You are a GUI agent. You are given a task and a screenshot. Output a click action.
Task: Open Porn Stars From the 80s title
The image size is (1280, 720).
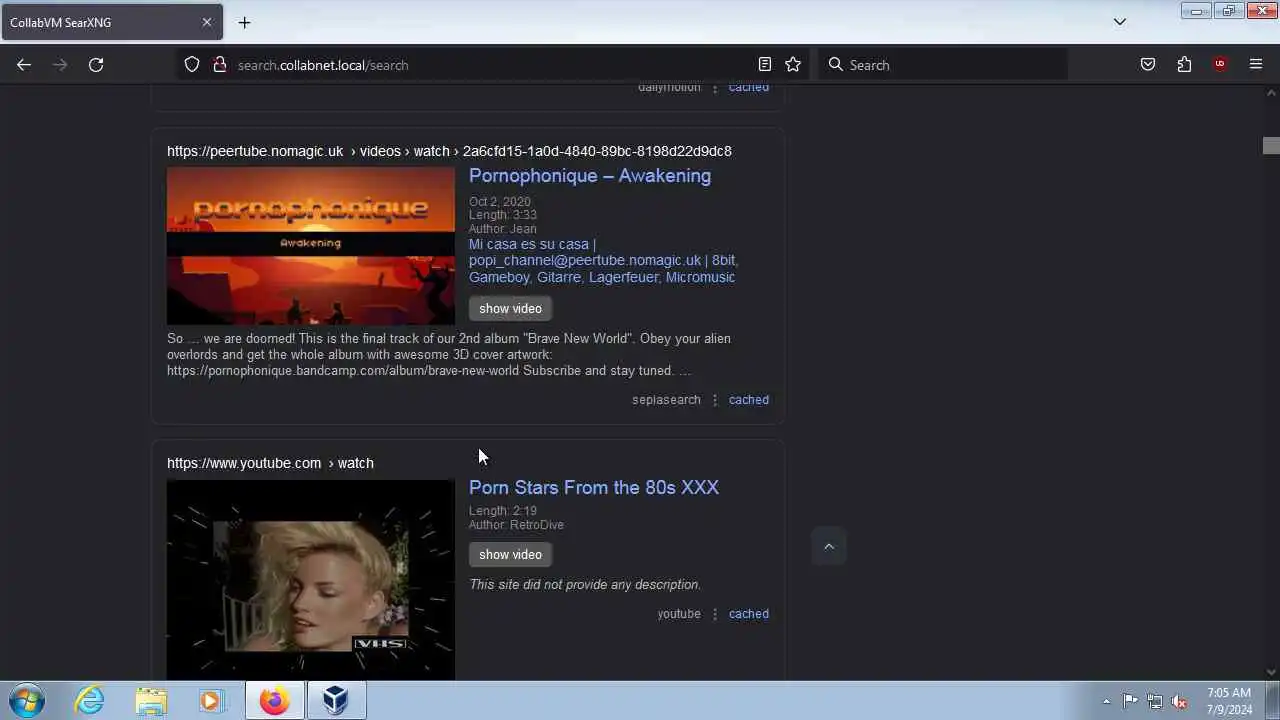pos(594,488)
